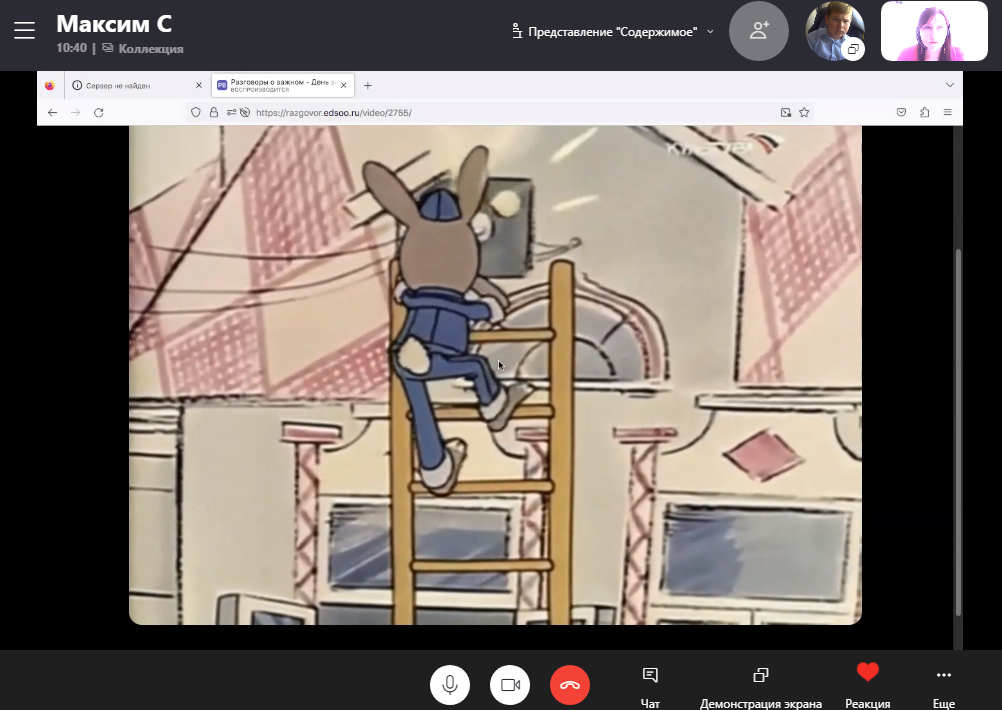
Task: Reload the page in shared browser
Action: pyautogui.click(x=98, y=112)
